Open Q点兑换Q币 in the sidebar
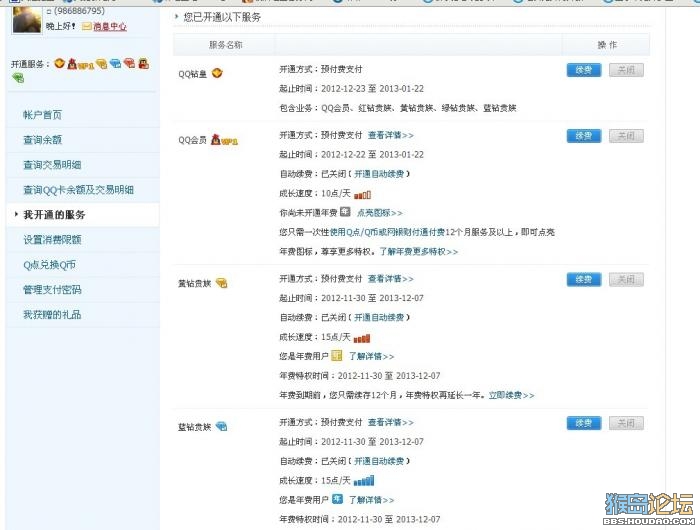700x530 pixels. (x=50, y=265)
